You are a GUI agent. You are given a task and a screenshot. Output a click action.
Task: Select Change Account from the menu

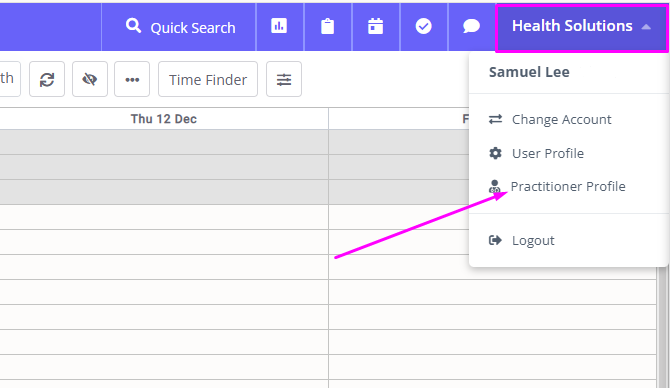561,119
